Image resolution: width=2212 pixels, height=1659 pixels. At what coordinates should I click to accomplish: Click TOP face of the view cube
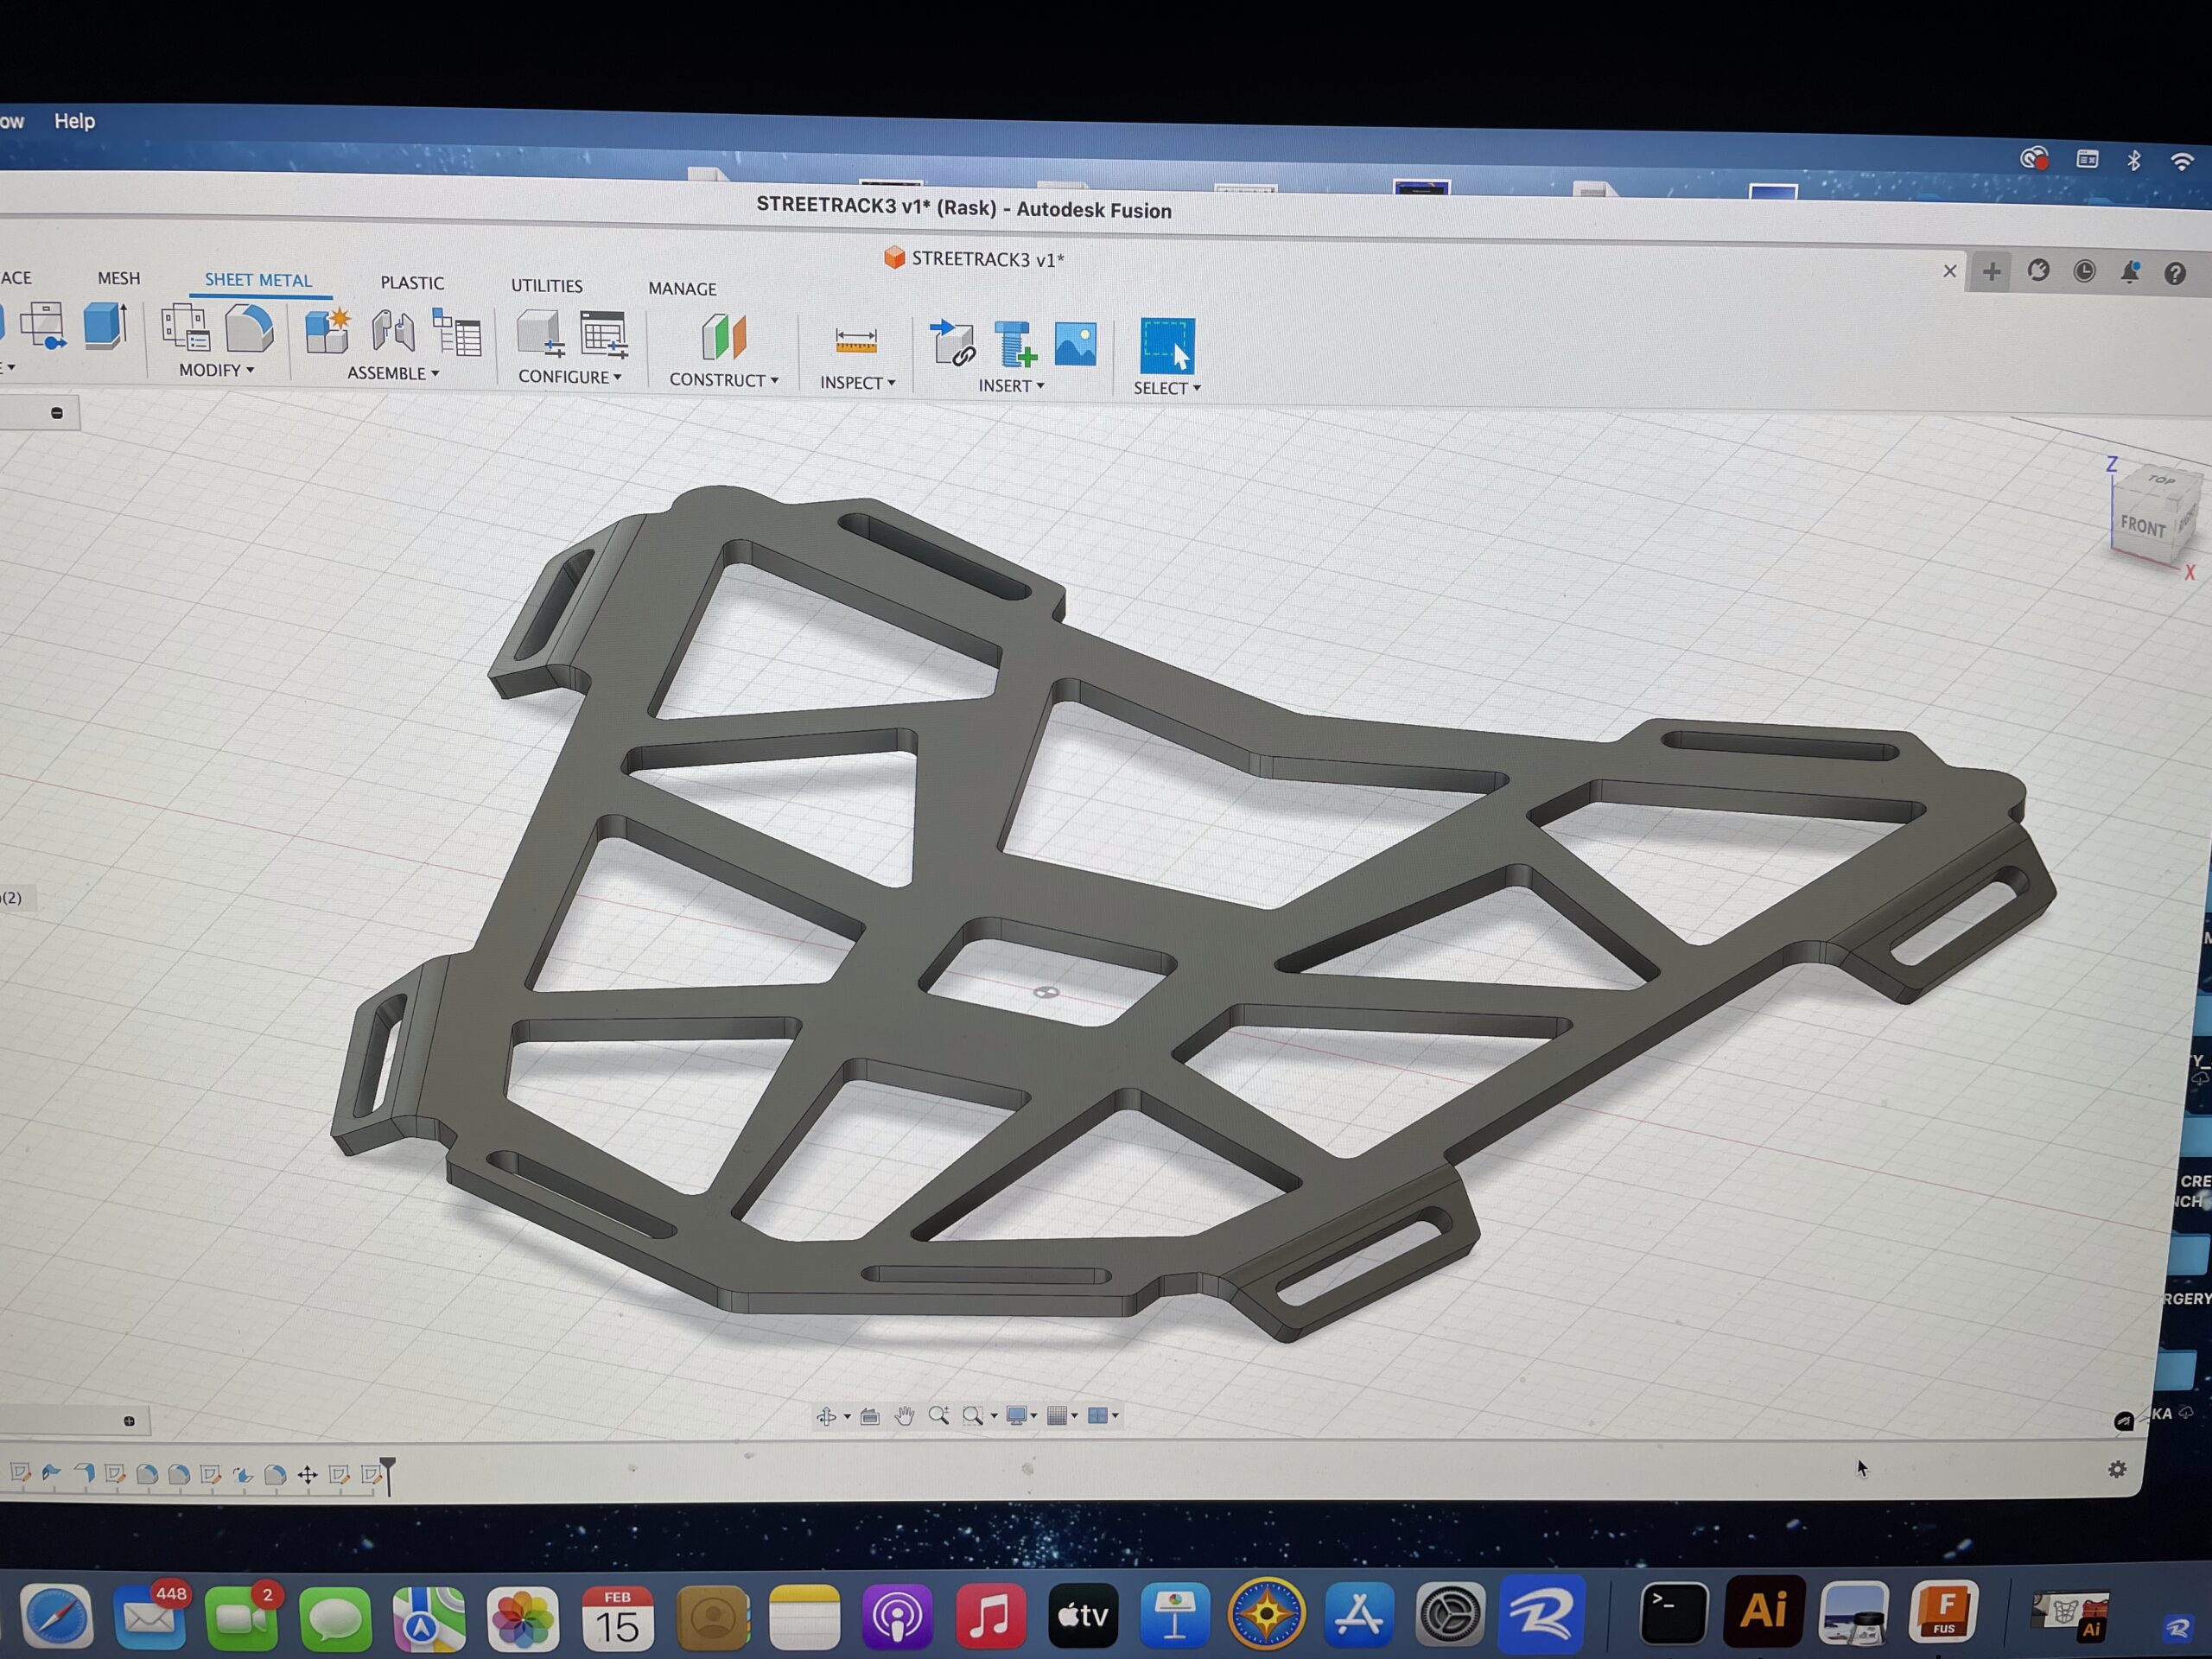coord(2162,480)
